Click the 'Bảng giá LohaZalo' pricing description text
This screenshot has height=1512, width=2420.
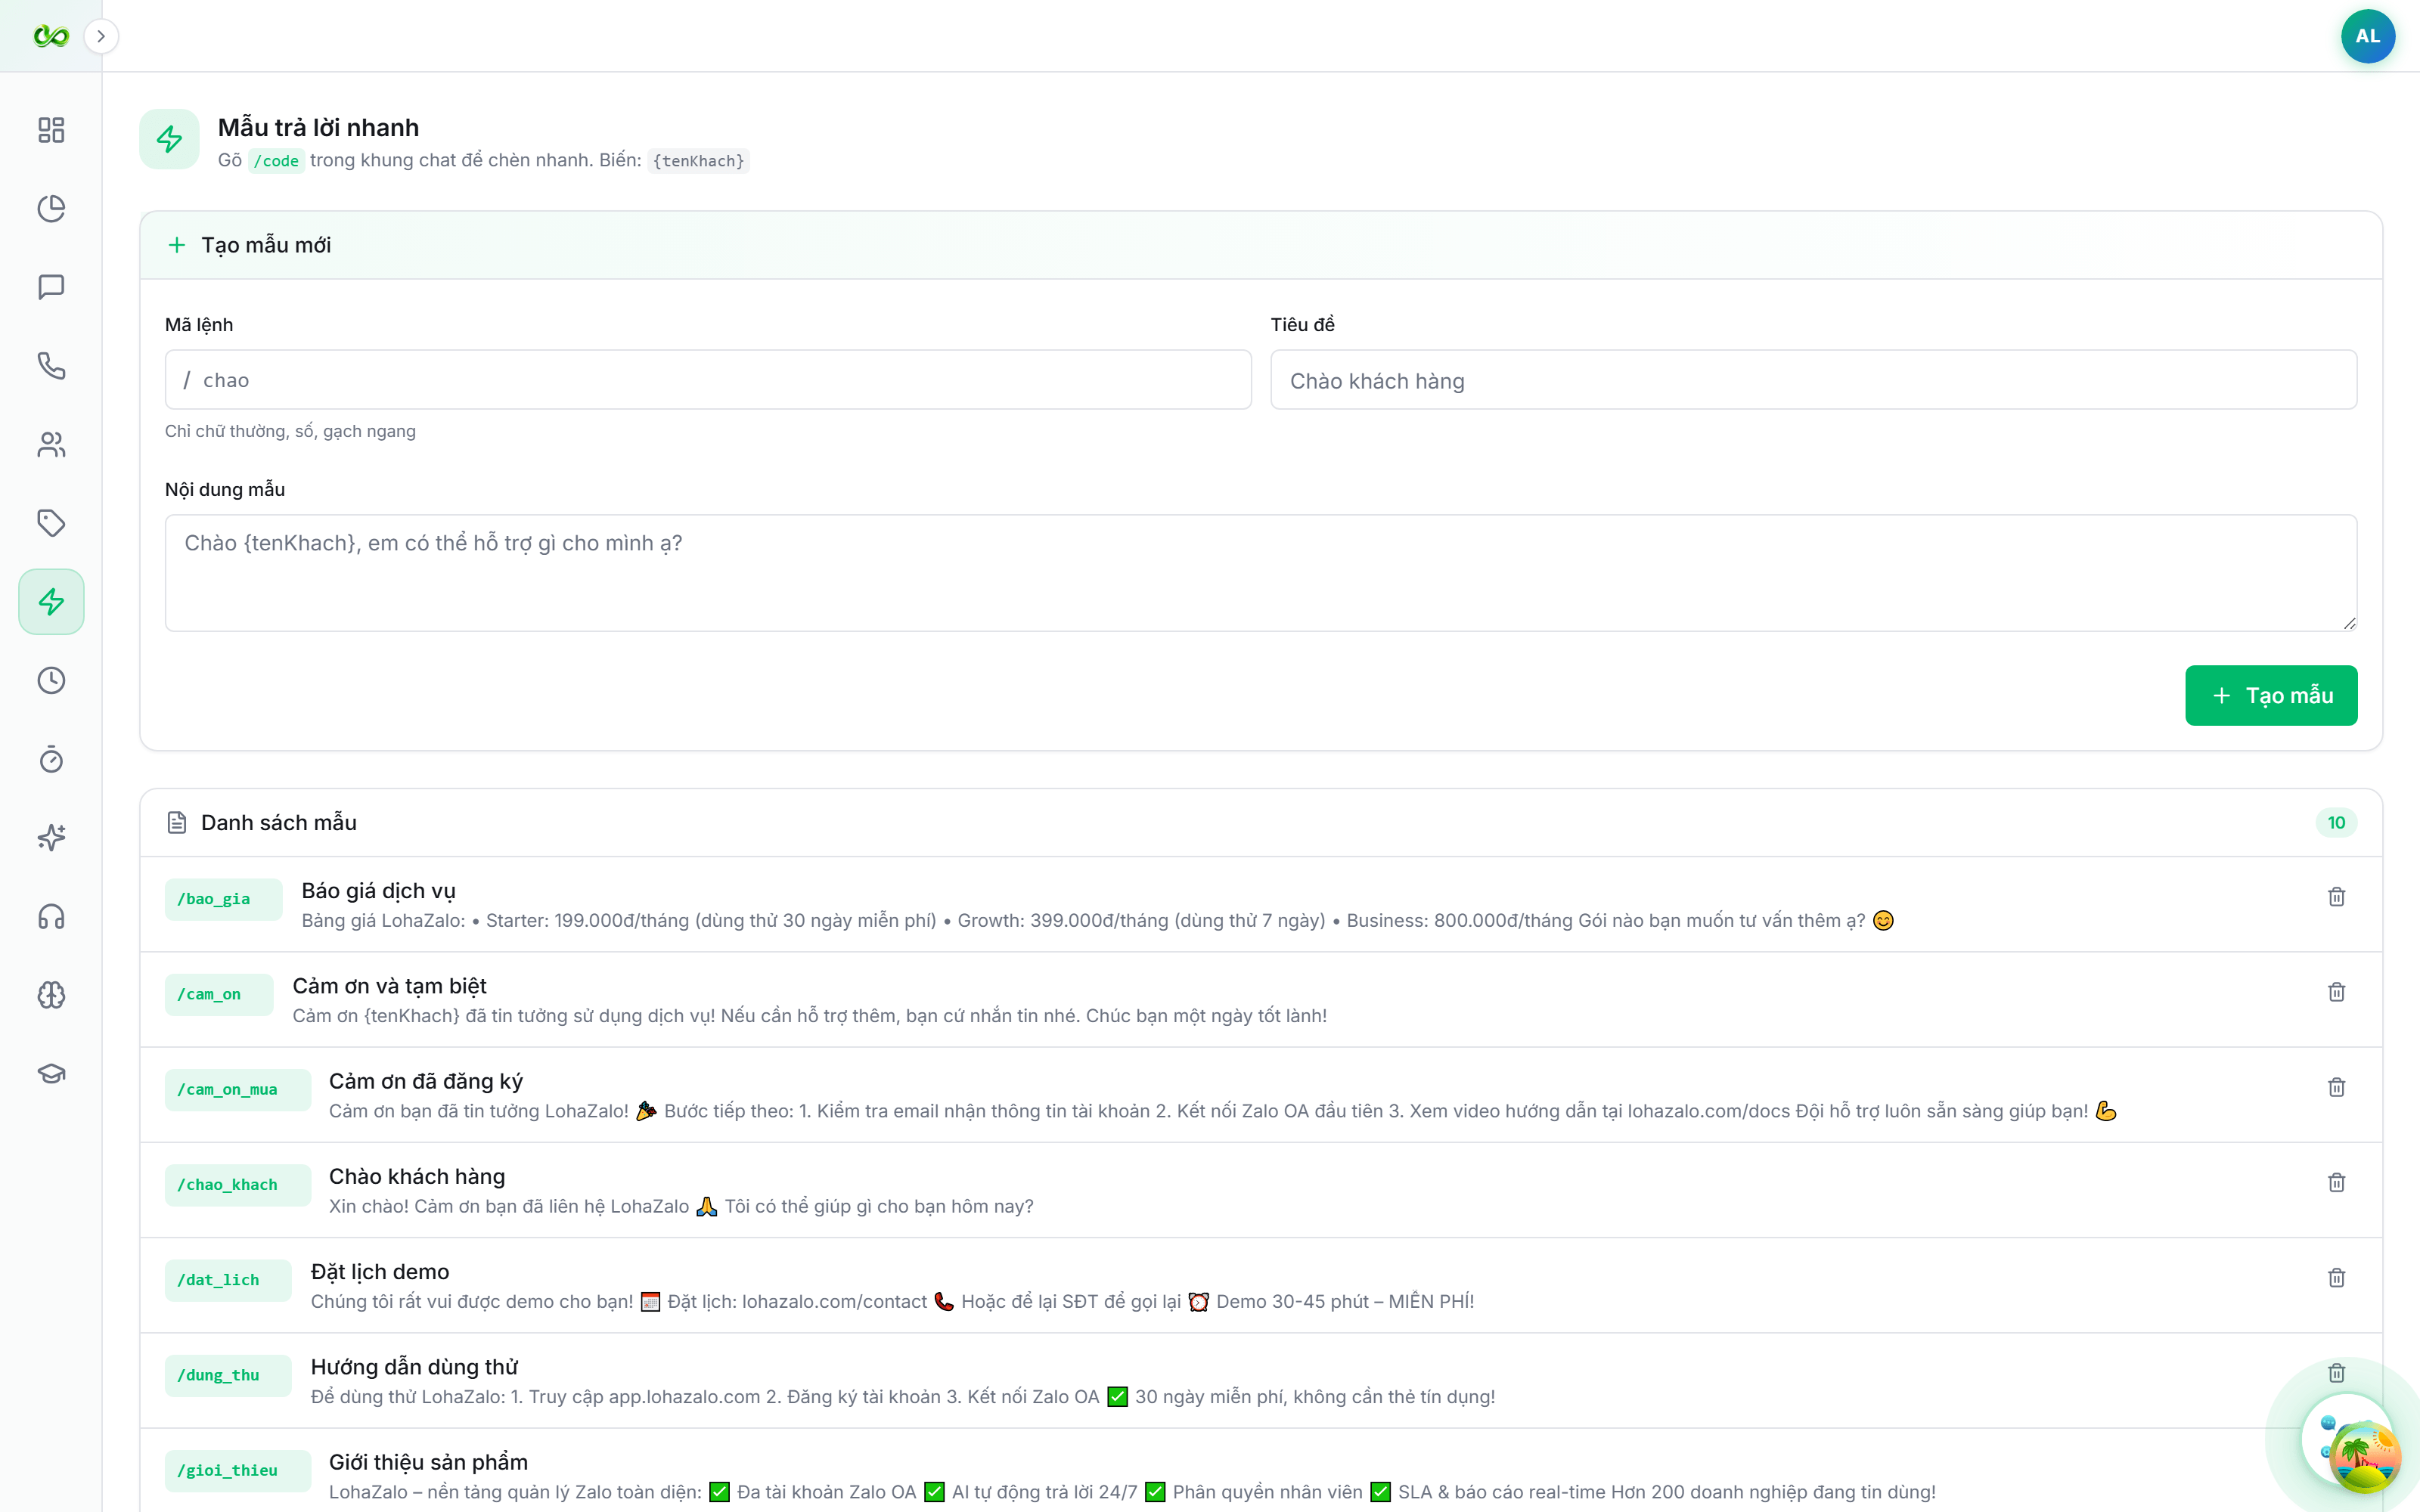pos(1098,921)
